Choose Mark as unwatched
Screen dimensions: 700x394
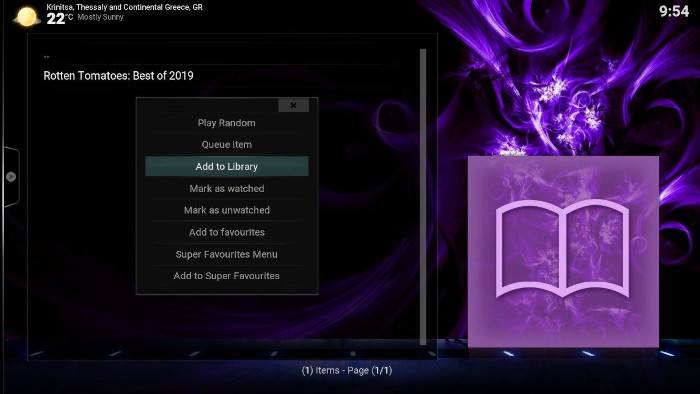tap(226, 210)
